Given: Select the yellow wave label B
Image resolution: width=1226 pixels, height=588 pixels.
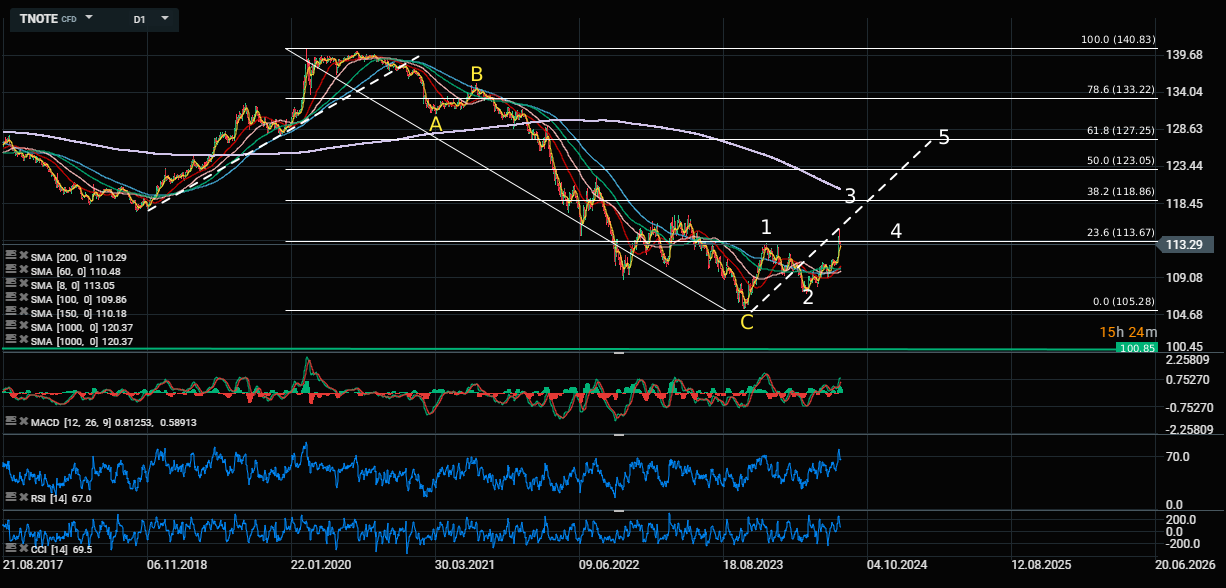Looking at the screenshot, I should pyautogui.click(x=477, y=74).
